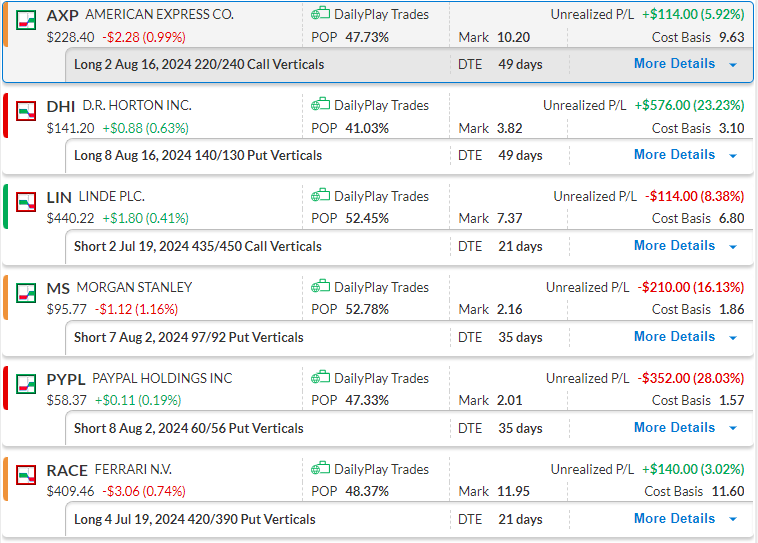Image resolution: width=758 pixels, height=543 pixels.
Task: Click the PYPL payoff chart icon
Action: coord(26,384)
